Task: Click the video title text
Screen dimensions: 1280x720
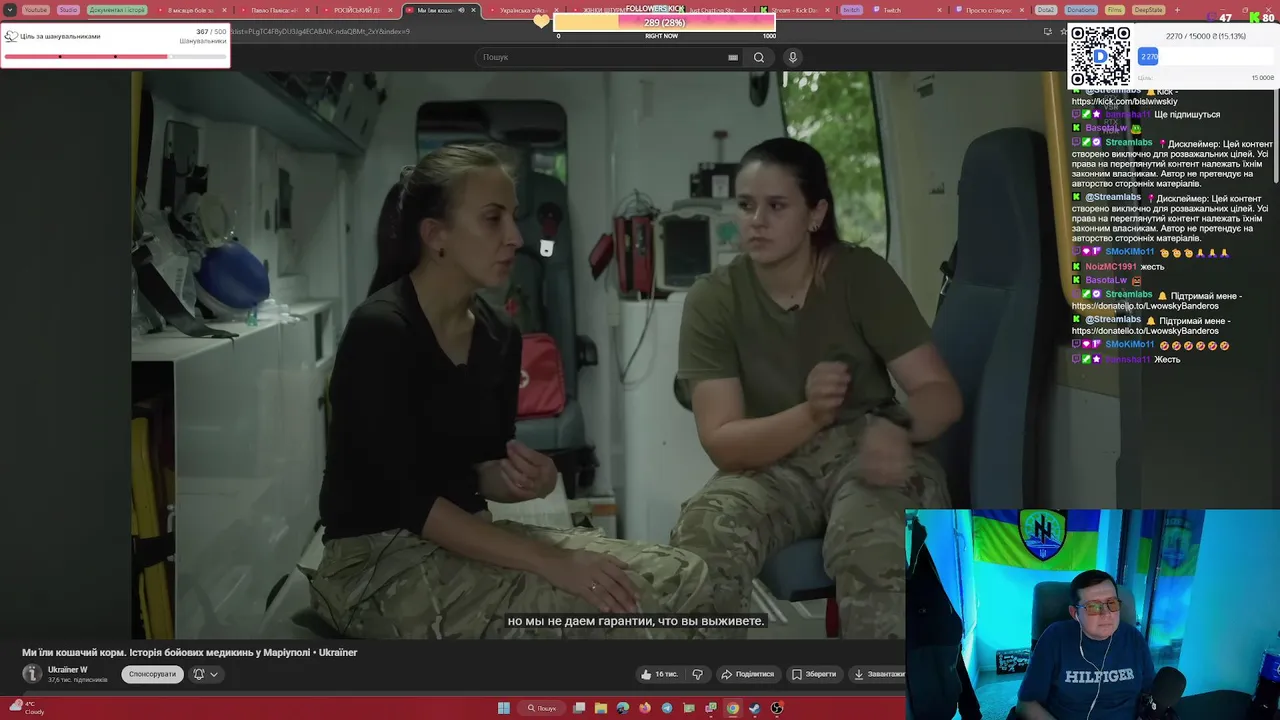Action: coord(190,652)
